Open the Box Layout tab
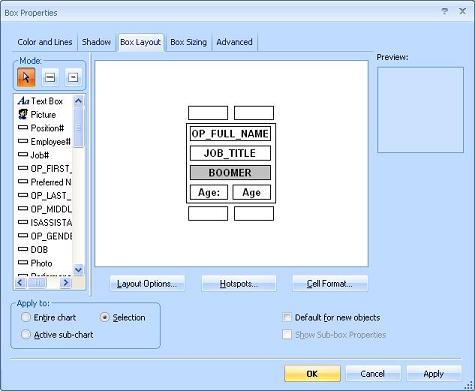This screenshot has height=391, width=475. [x=140, y=42]
